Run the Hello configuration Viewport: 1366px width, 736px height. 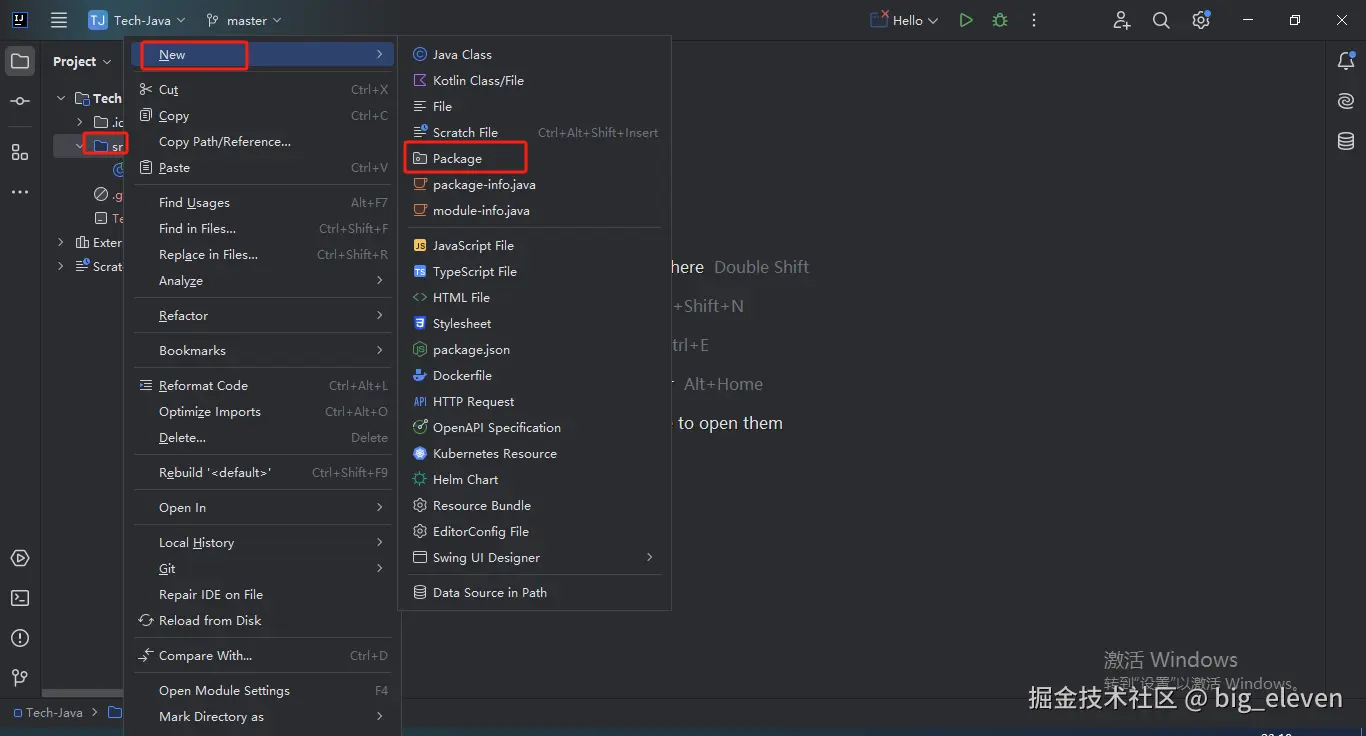coord(966,20)
